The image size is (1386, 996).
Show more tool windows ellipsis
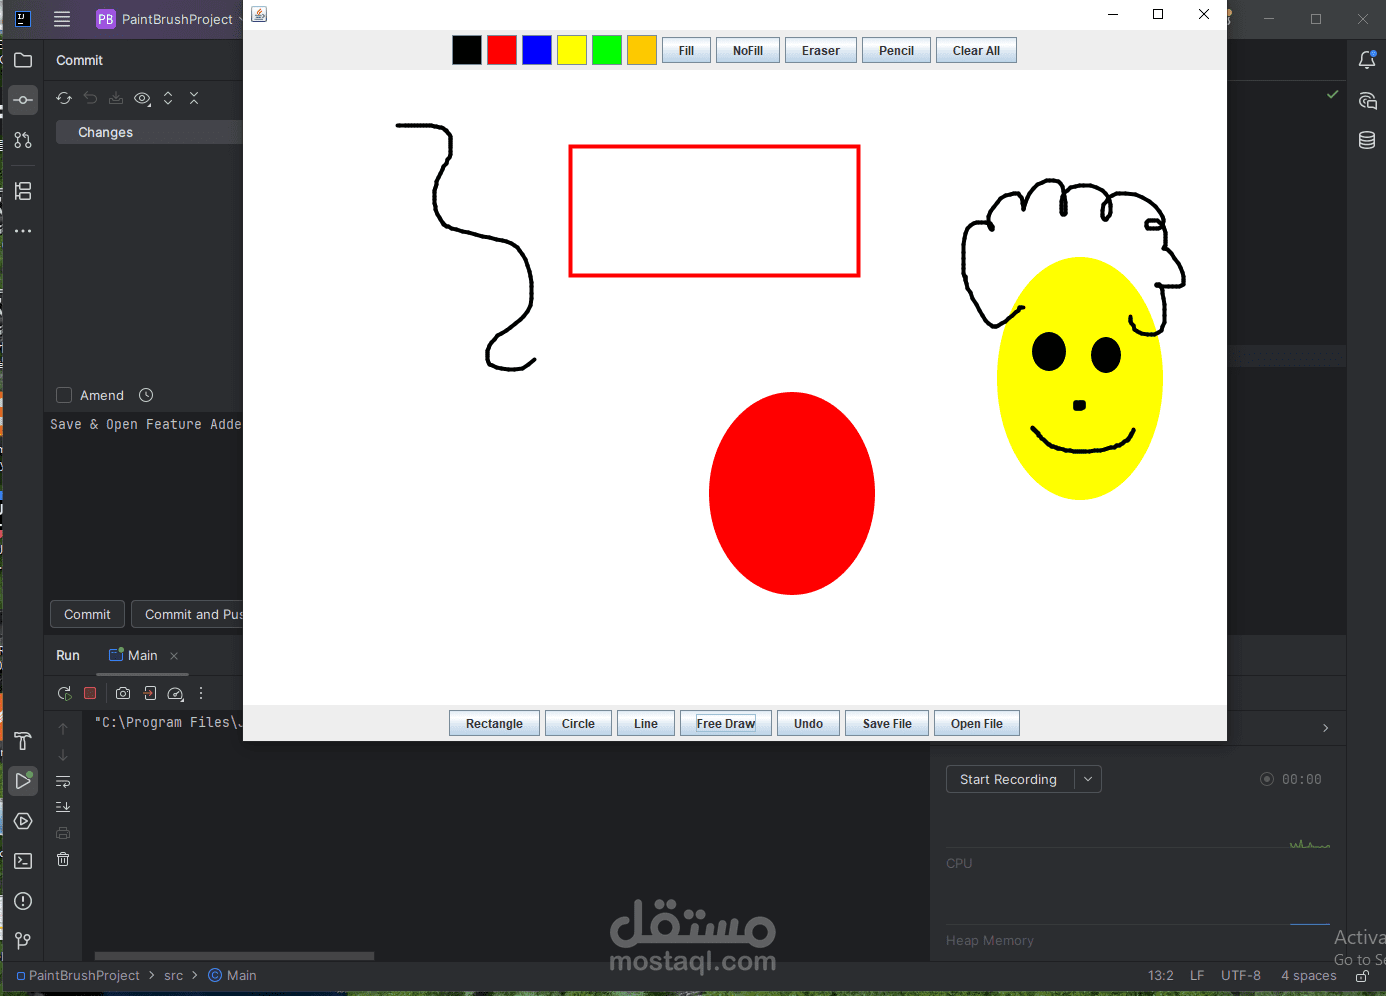23,231
